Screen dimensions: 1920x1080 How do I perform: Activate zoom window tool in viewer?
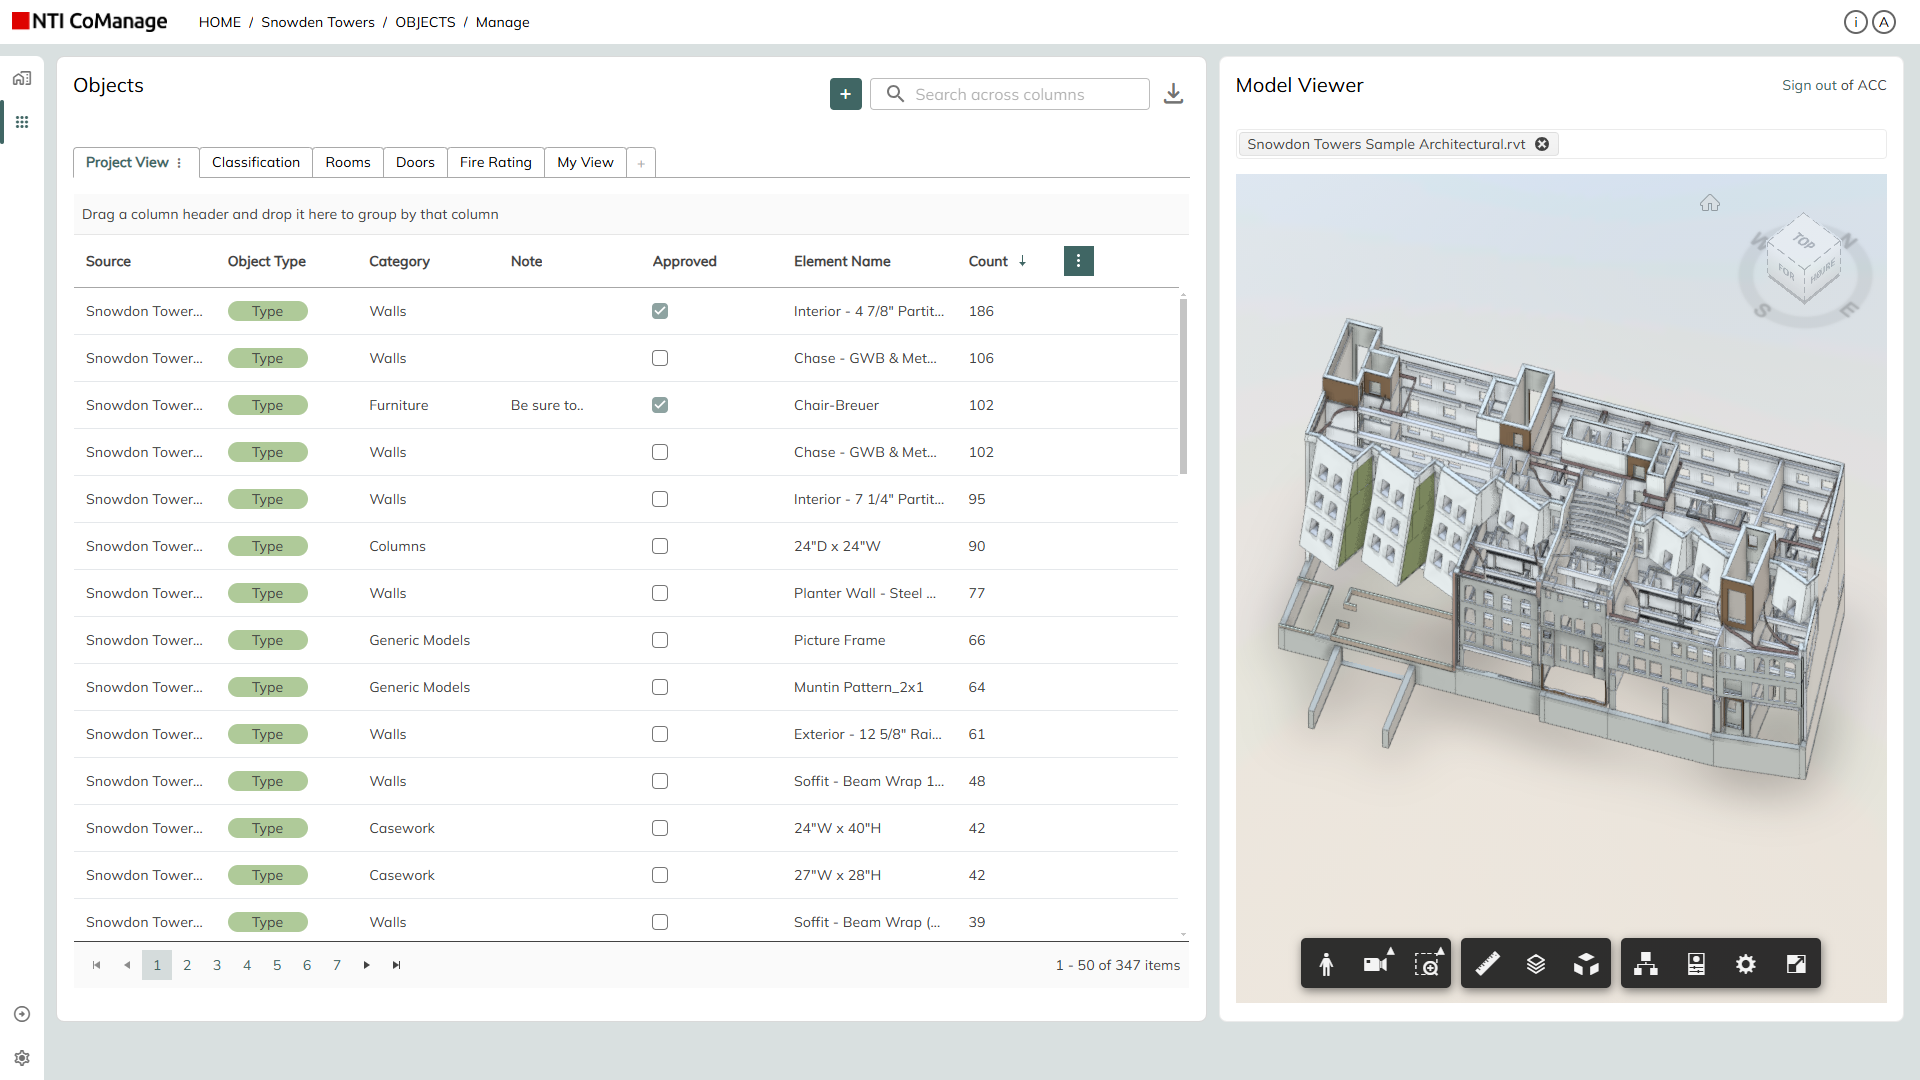click(1427, 964)
